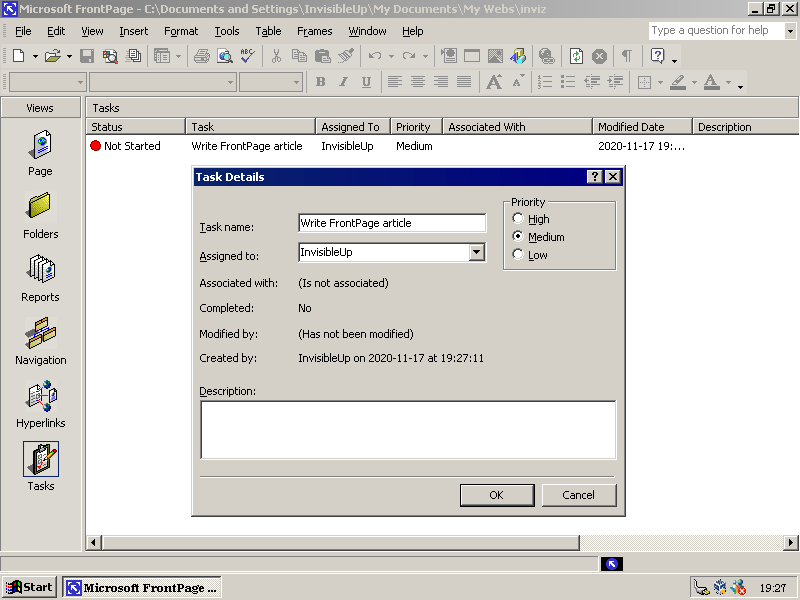Open the Frames menu
The image size is (800, 600).
[x=315, y=31]
